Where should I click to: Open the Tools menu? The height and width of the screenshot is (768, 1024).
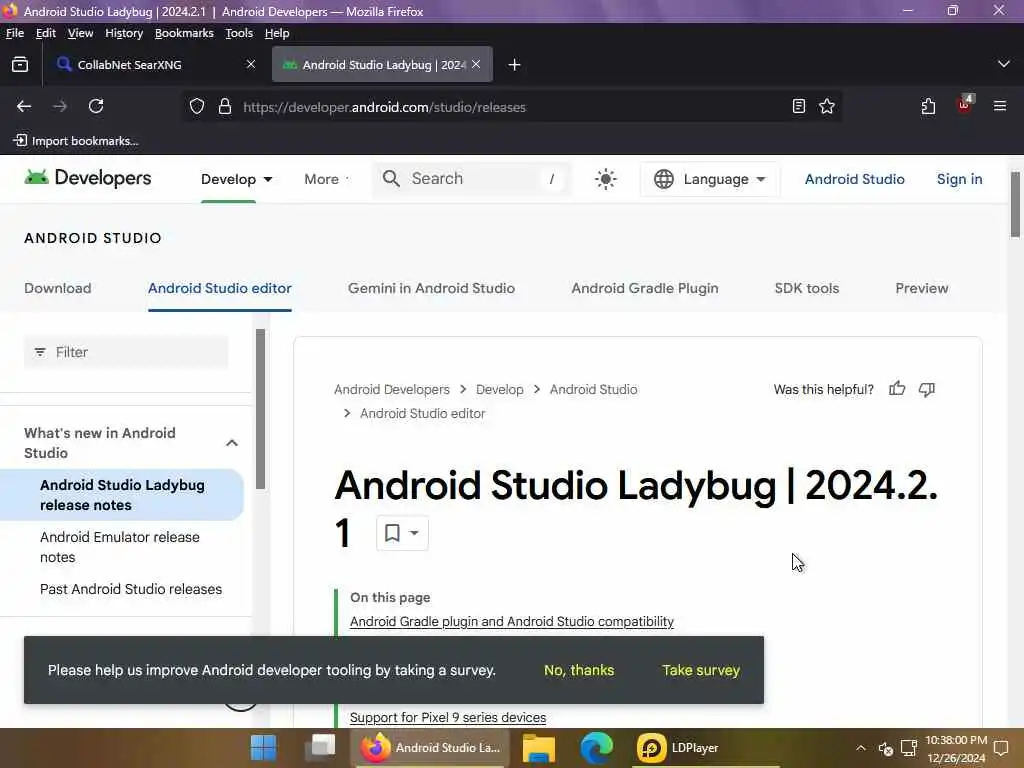tap(239, 33)
